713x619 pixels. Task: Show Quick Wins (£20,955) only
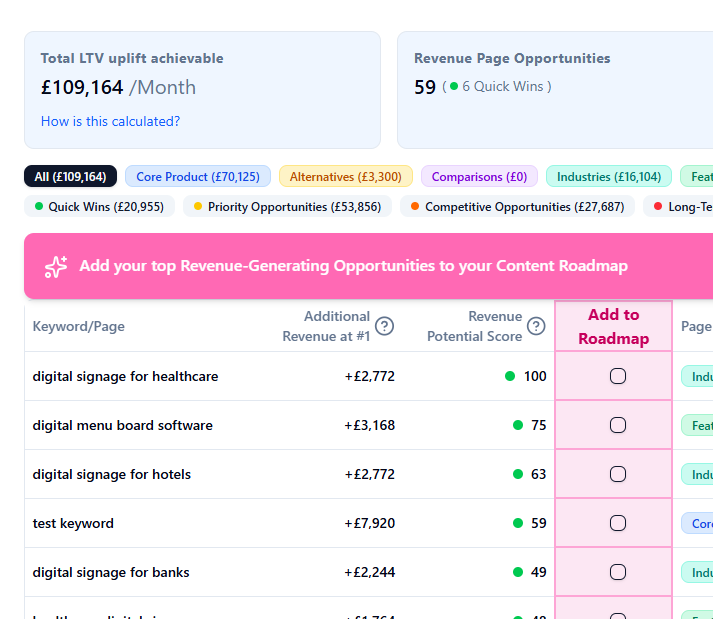click(100, 206)
